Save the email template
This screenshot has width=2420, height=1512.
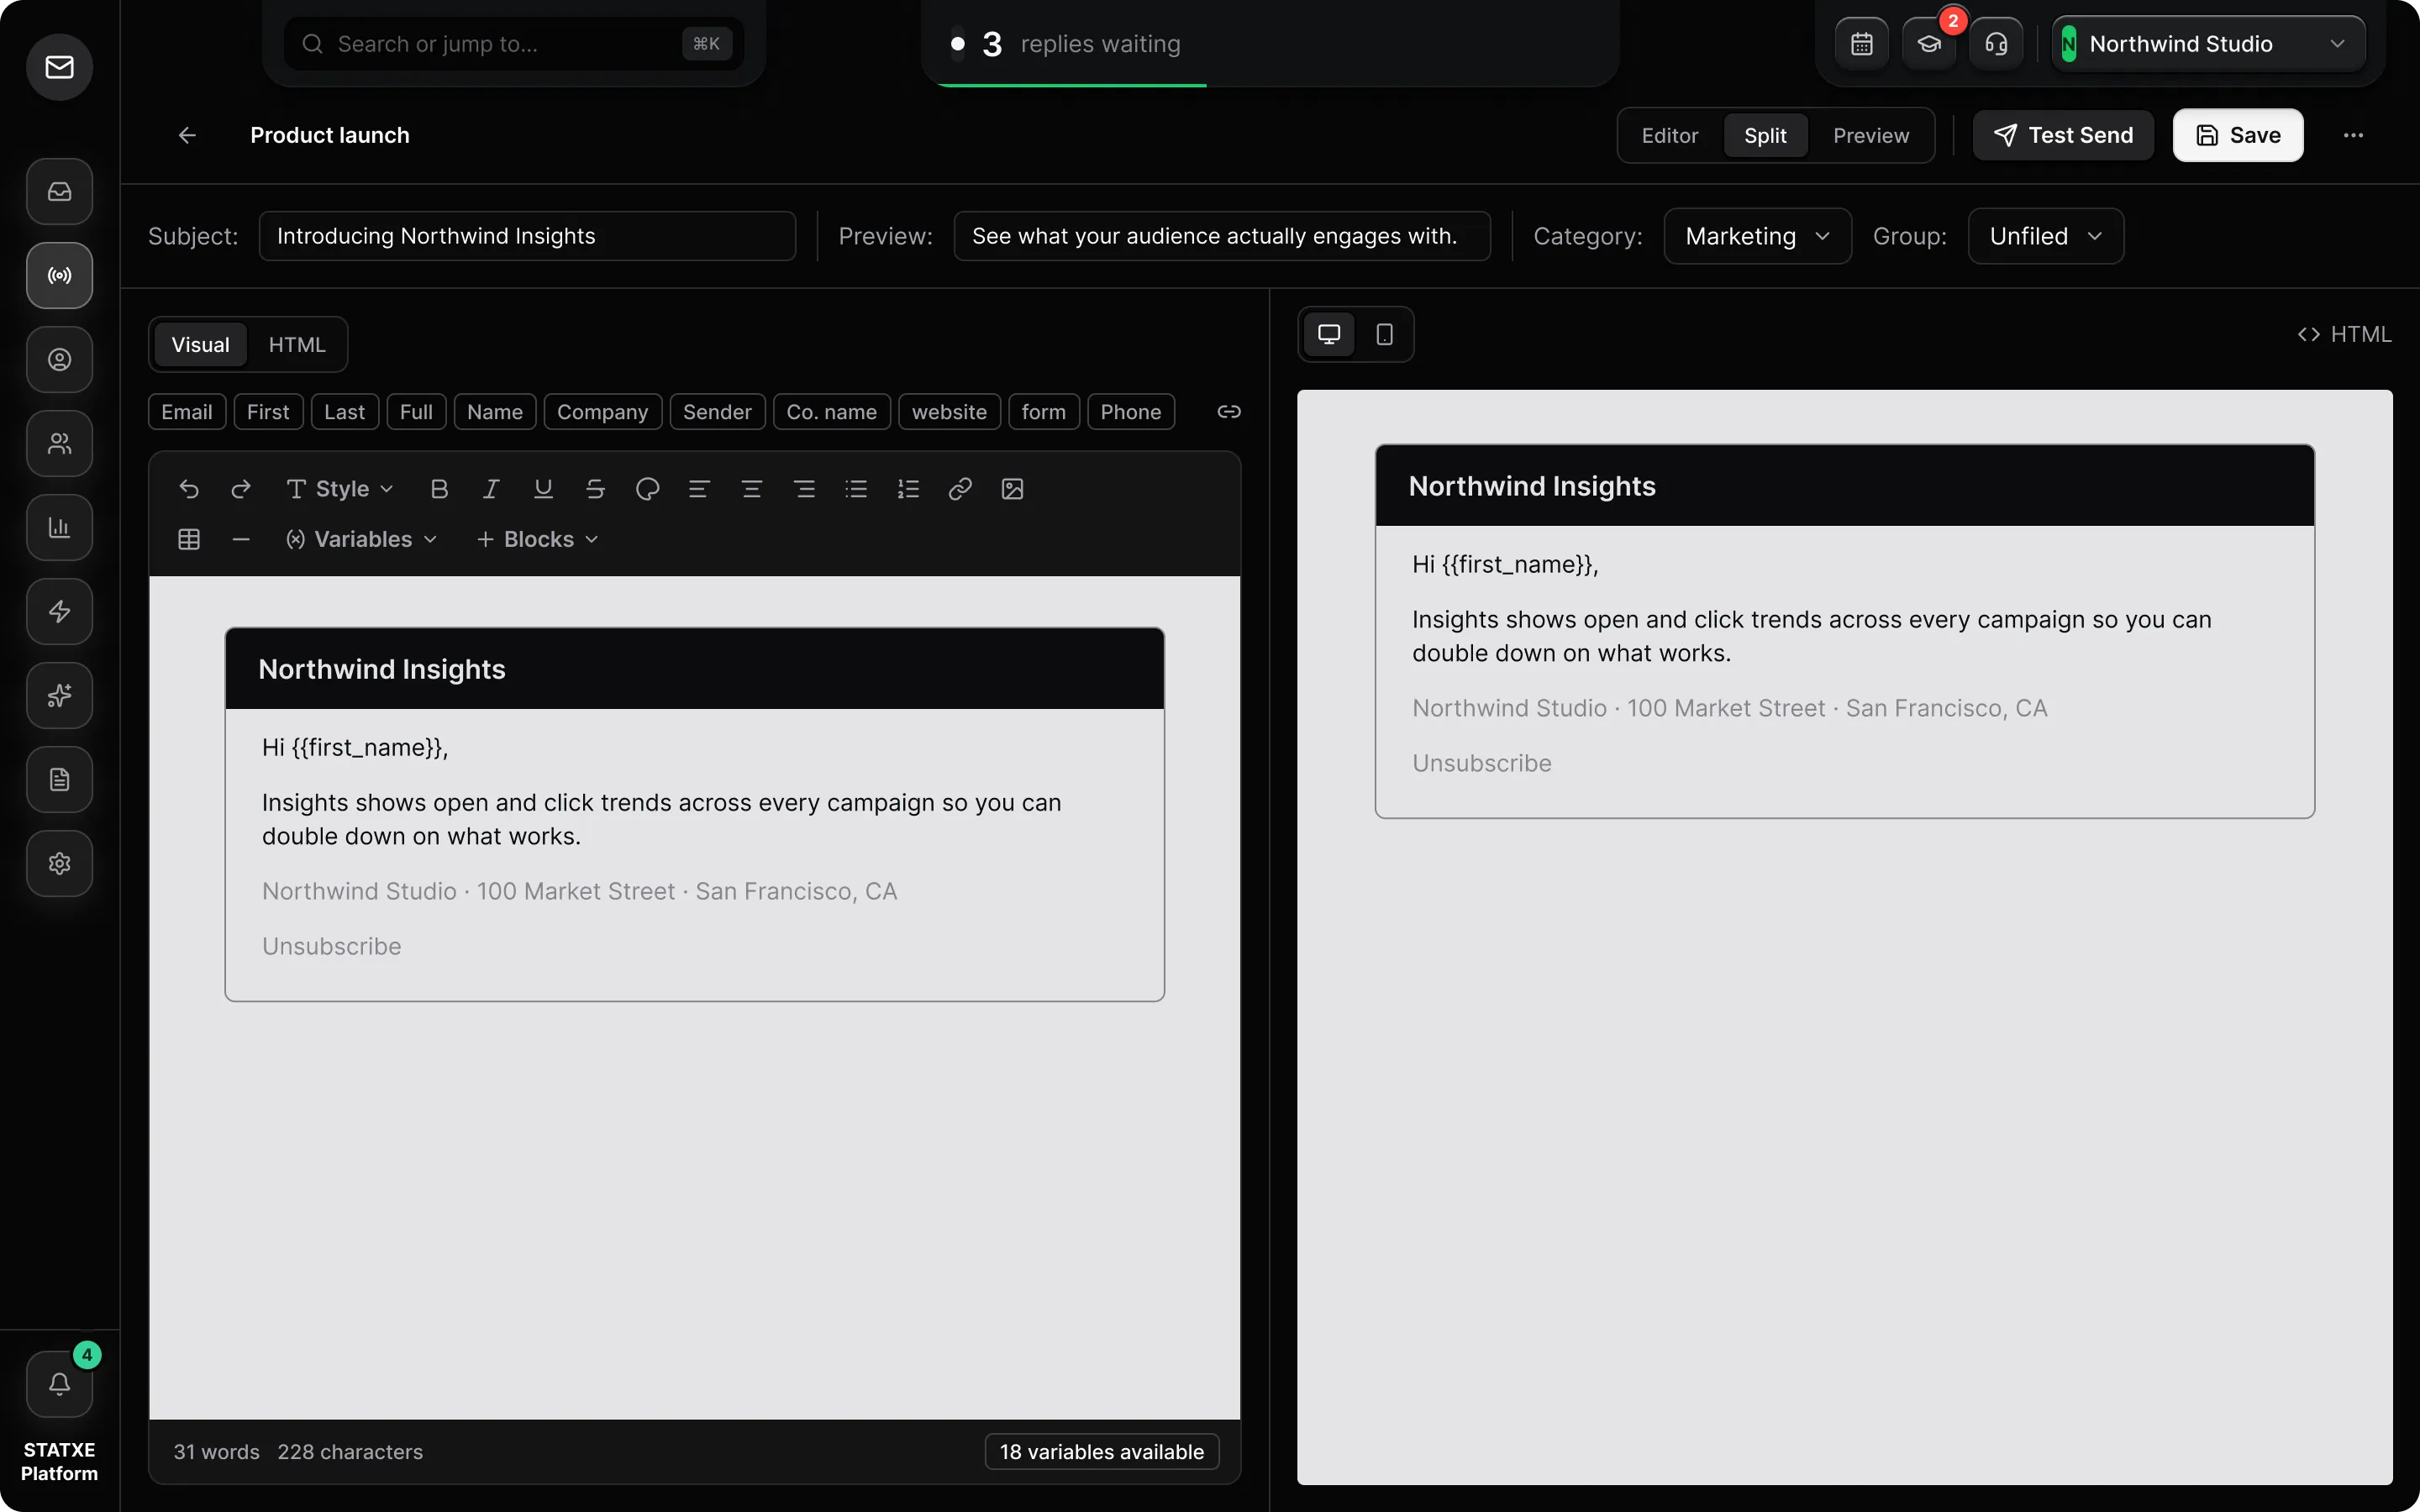(2238, 136)
